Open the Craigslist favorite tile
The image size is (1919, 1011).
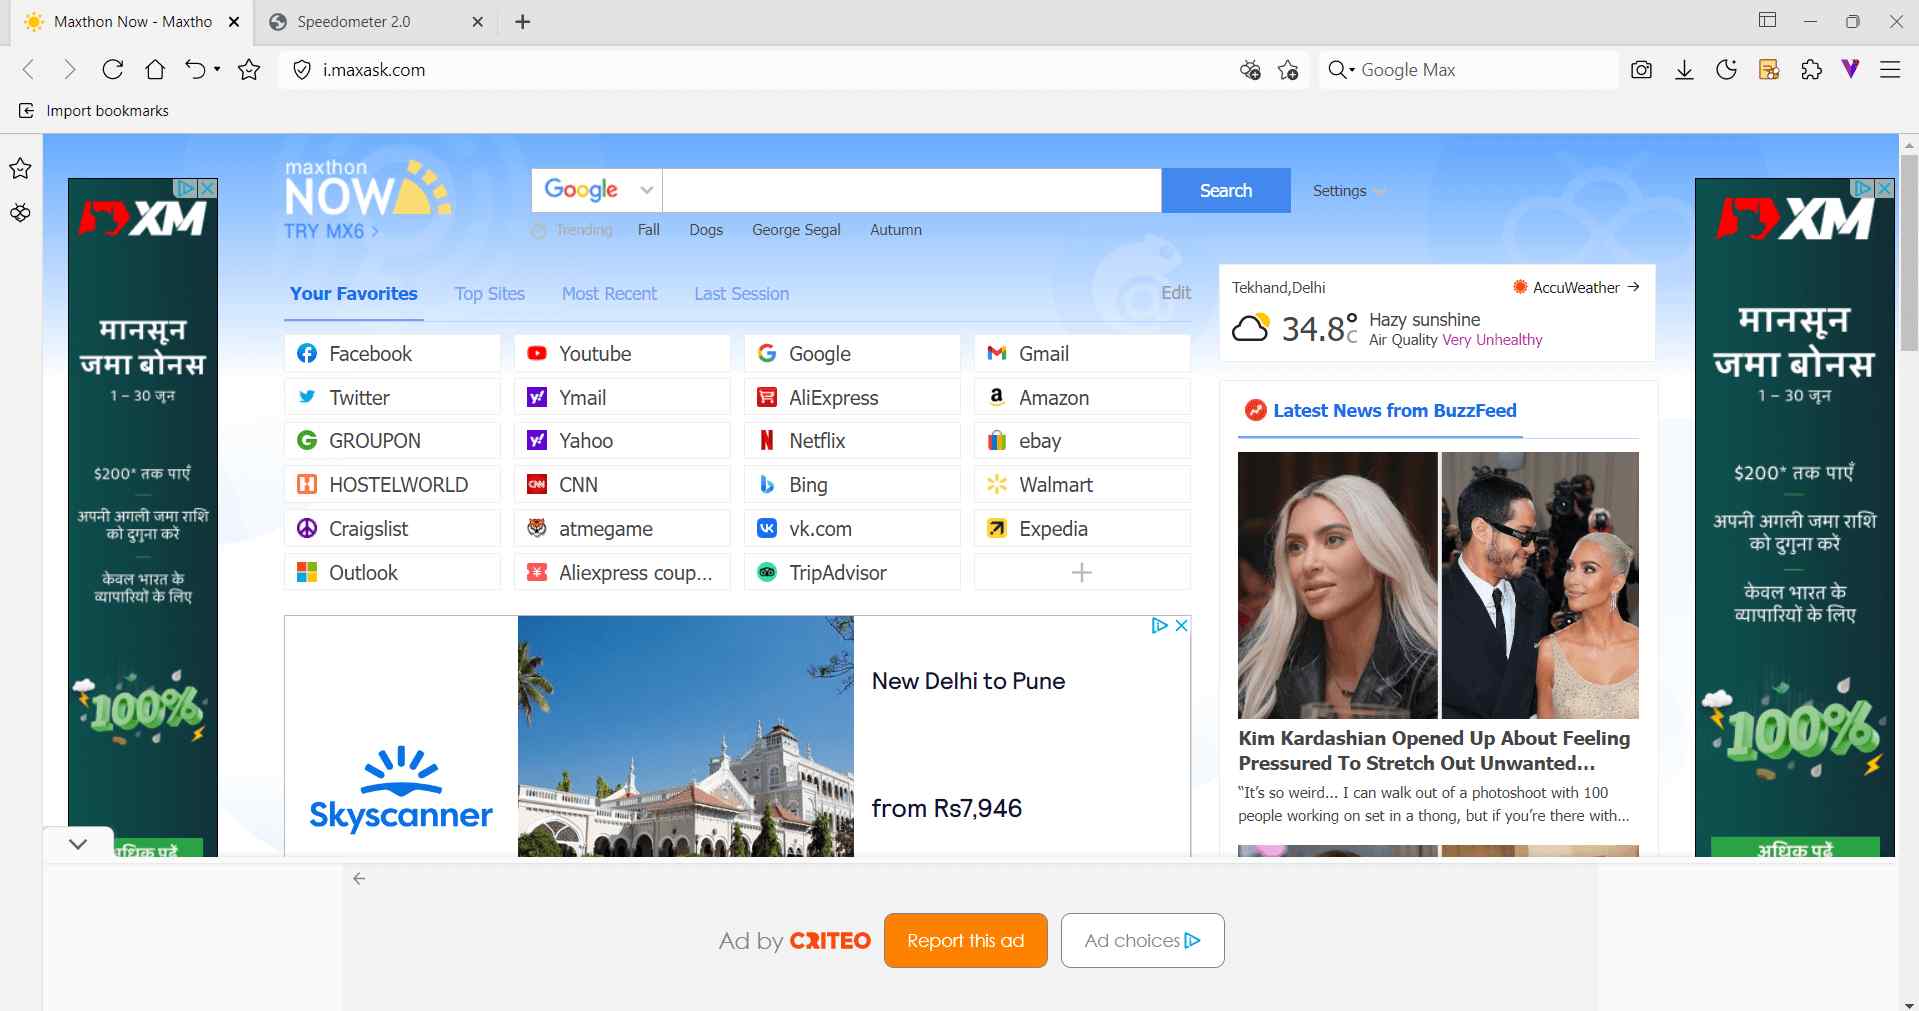point(392,528)
